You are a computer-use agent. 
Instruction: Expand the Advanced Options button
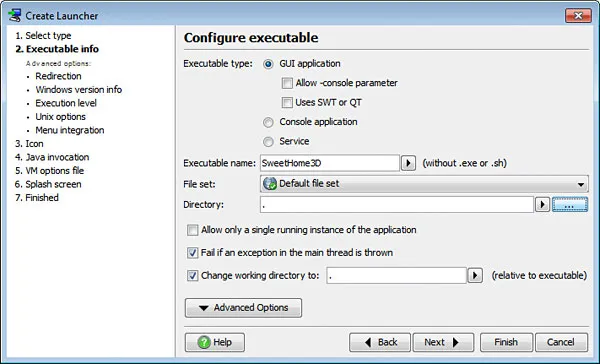(x=243, y=308)
